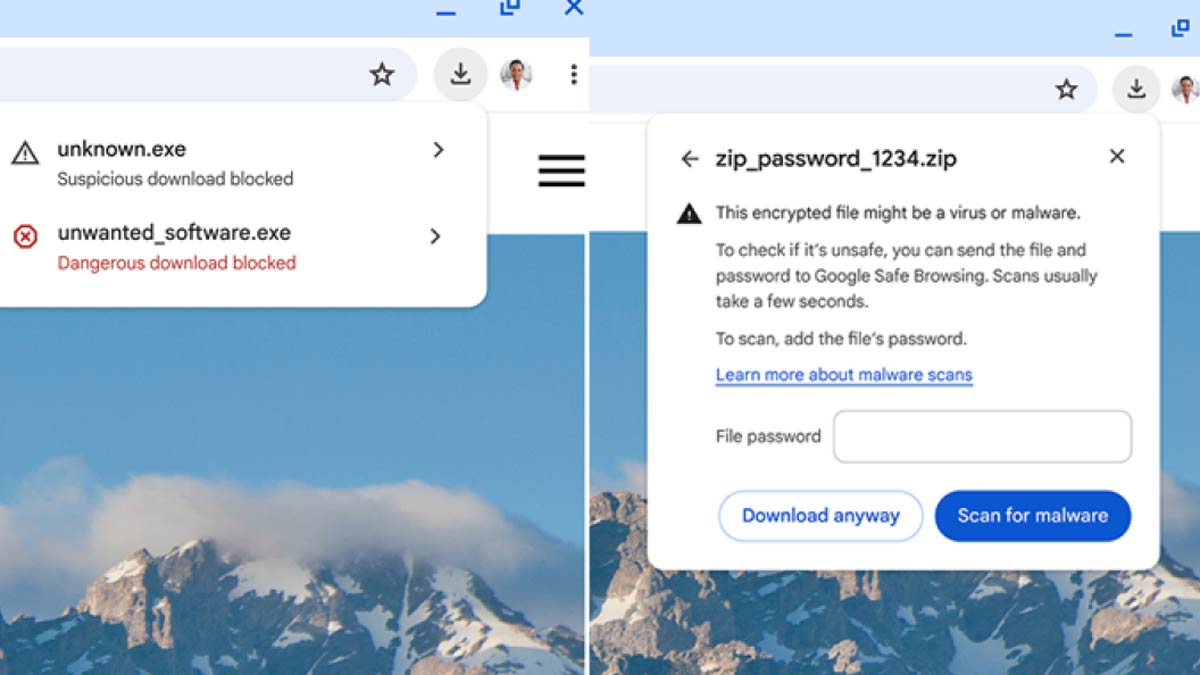Viewport: 1200px width, 675px height.
Task: Click the warning triangle beside unknown.exe
Action: (25, 152)
